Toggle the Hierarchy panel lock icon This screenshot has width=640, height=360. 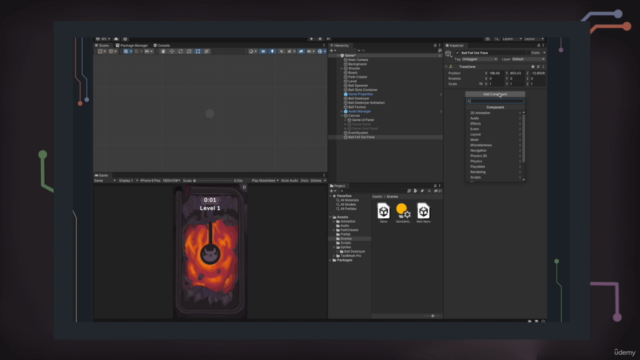point(435,45)
